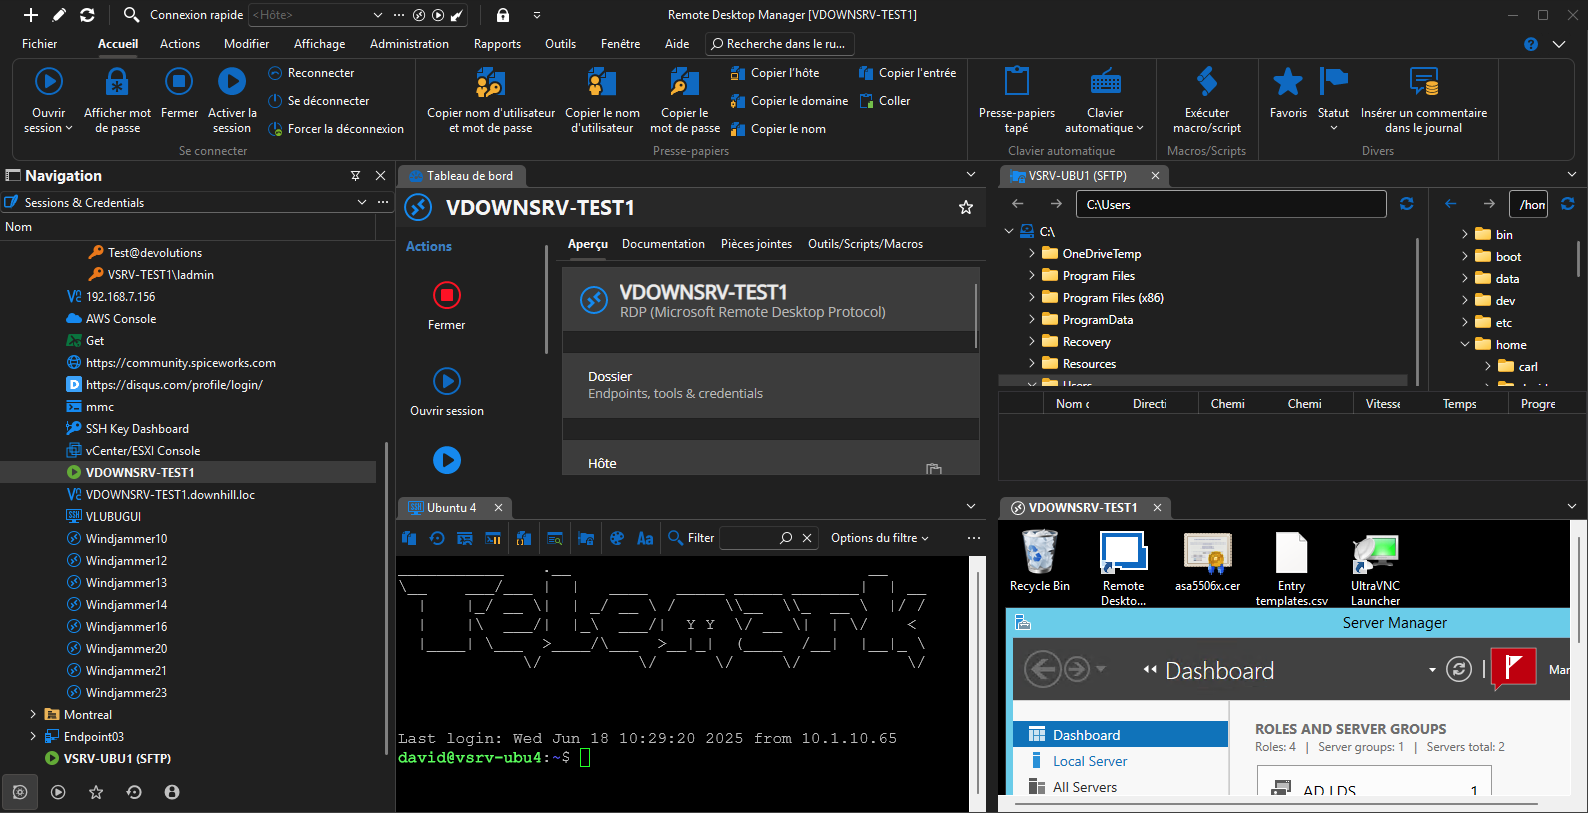The width and height of the screenshot is (1588, 813).
Task: Click Se déconnecter button
Action: pos(319,101)
